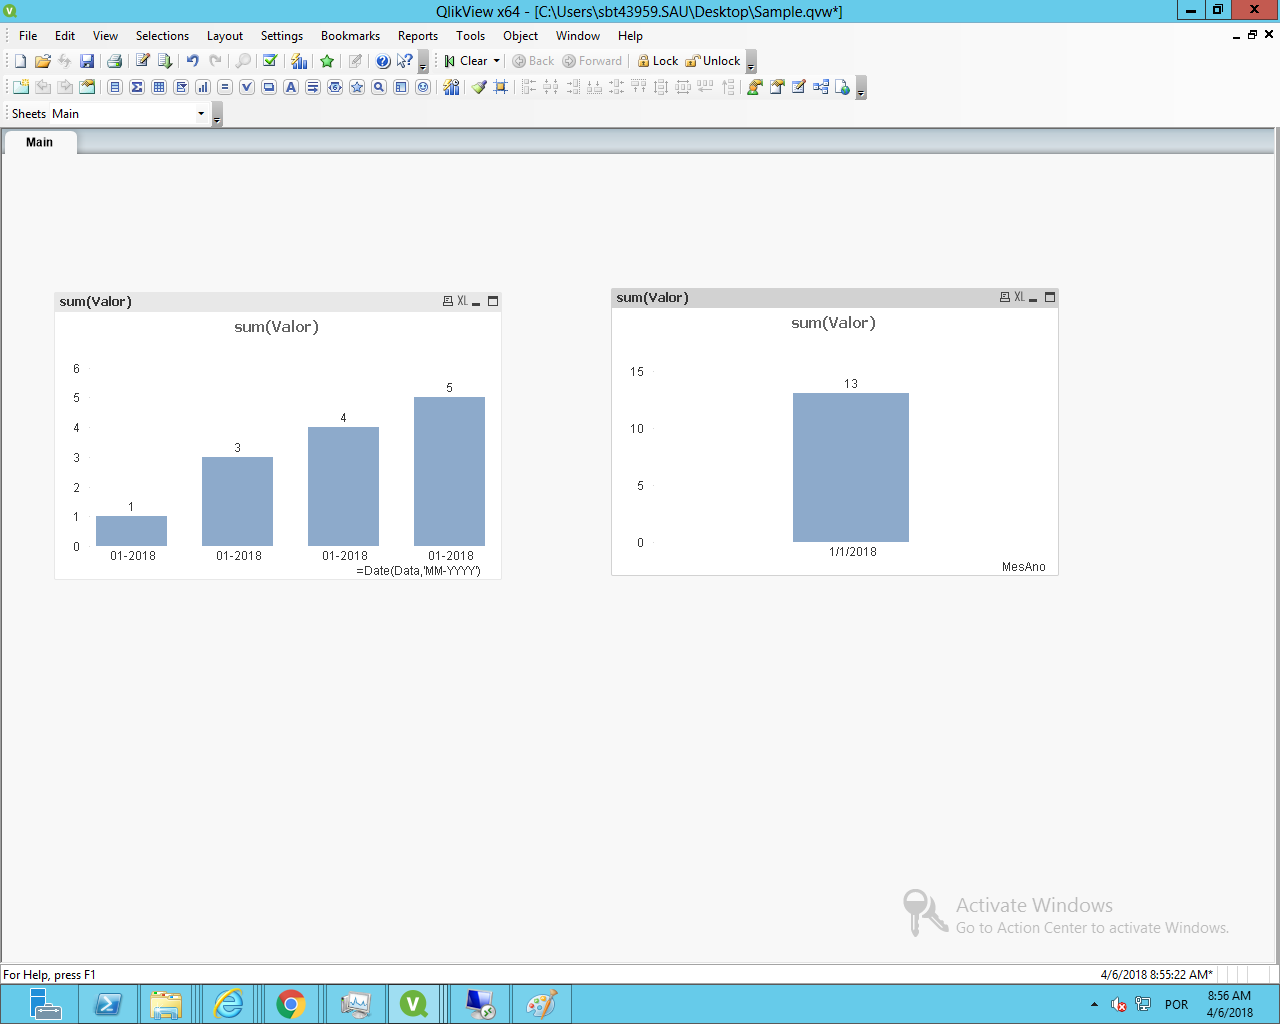
Task: Click the Clear selections button
Action: click(465, 61)
